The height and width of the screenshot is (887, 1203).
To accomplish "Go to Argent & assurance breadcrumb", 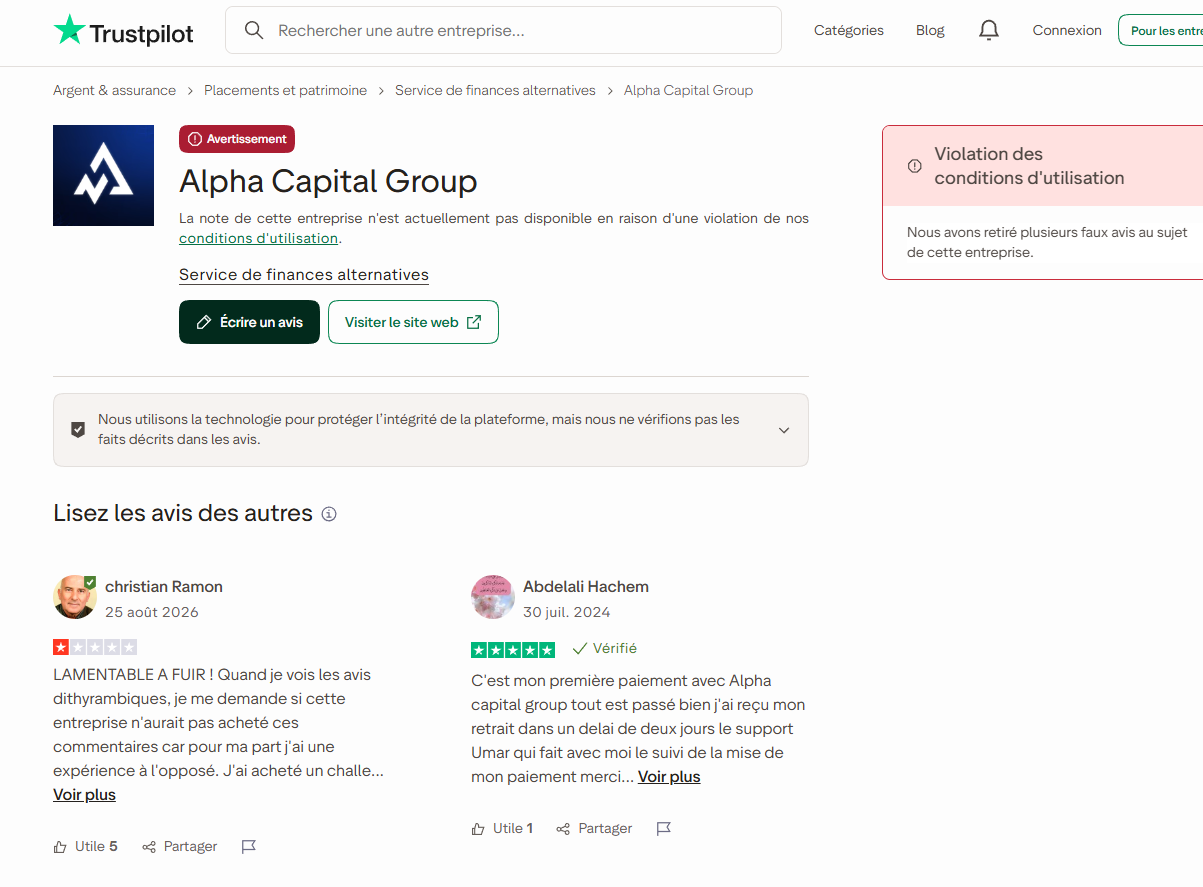I will (x=114, y=90).
